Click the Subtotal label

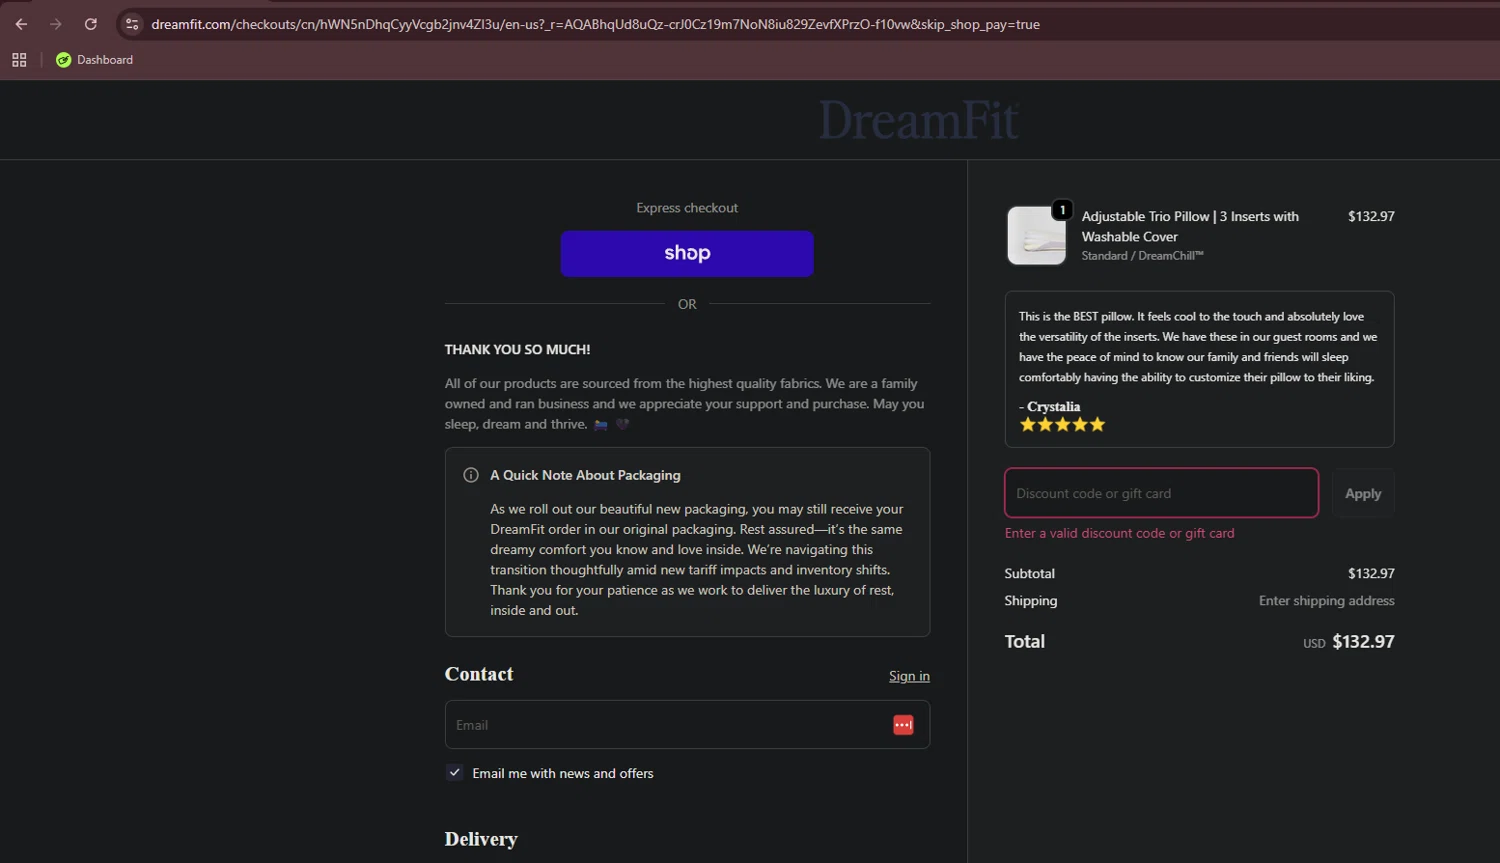coord(1029,574)
